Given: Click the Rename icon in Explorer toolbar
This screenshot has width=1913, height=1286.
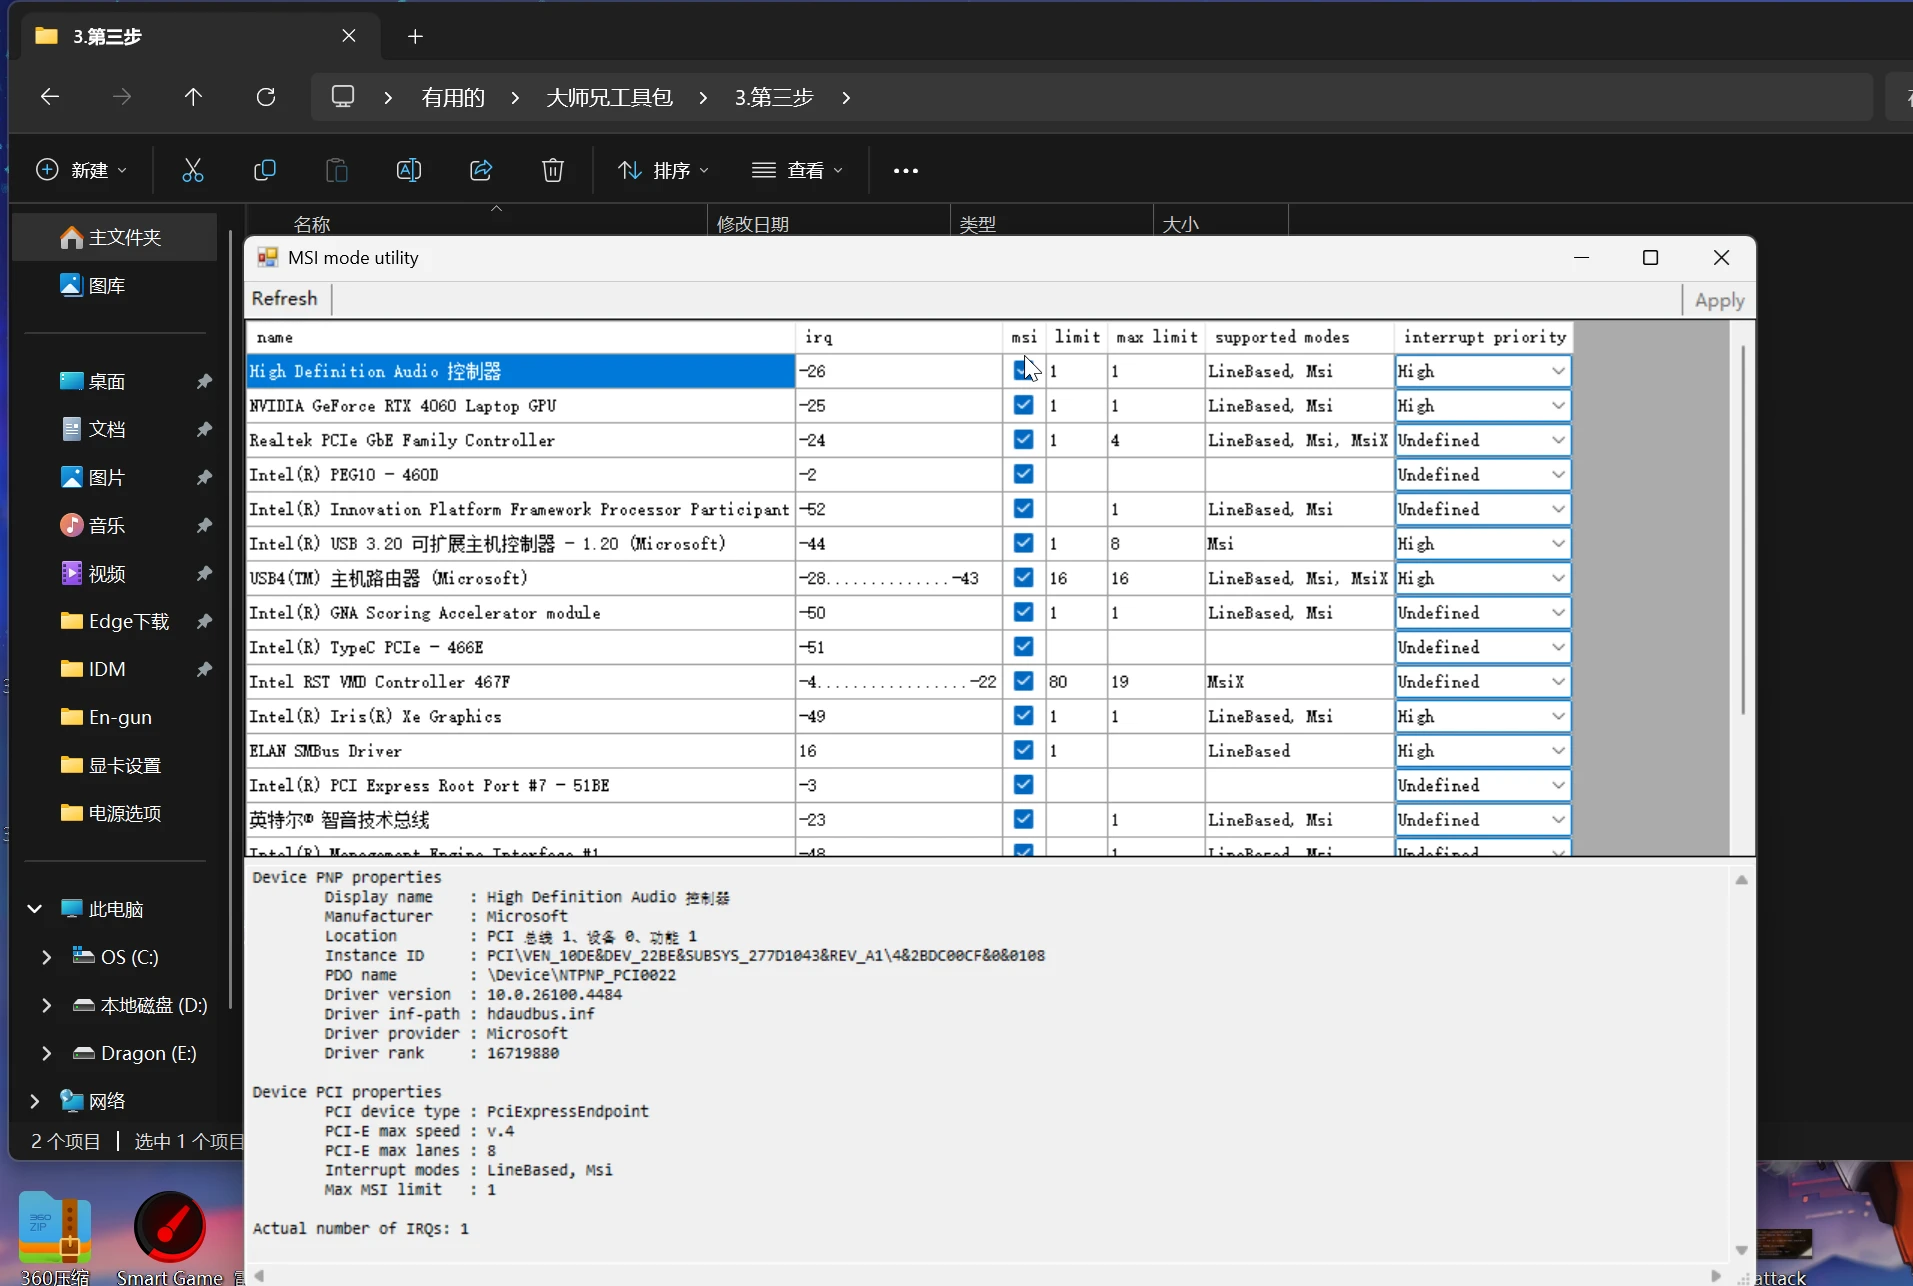Looking at the screenshot, I should tap(409, 170).
